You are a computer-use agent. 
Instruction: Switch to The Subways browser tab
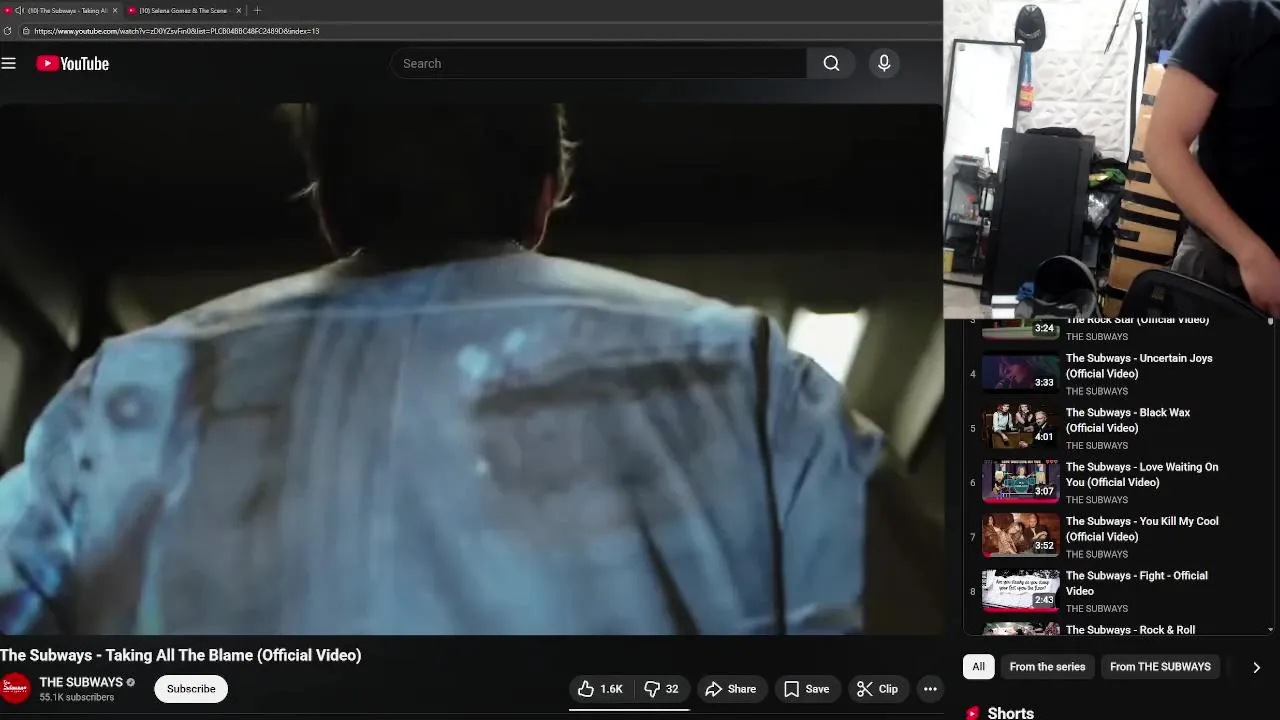(x=62, y=10)
